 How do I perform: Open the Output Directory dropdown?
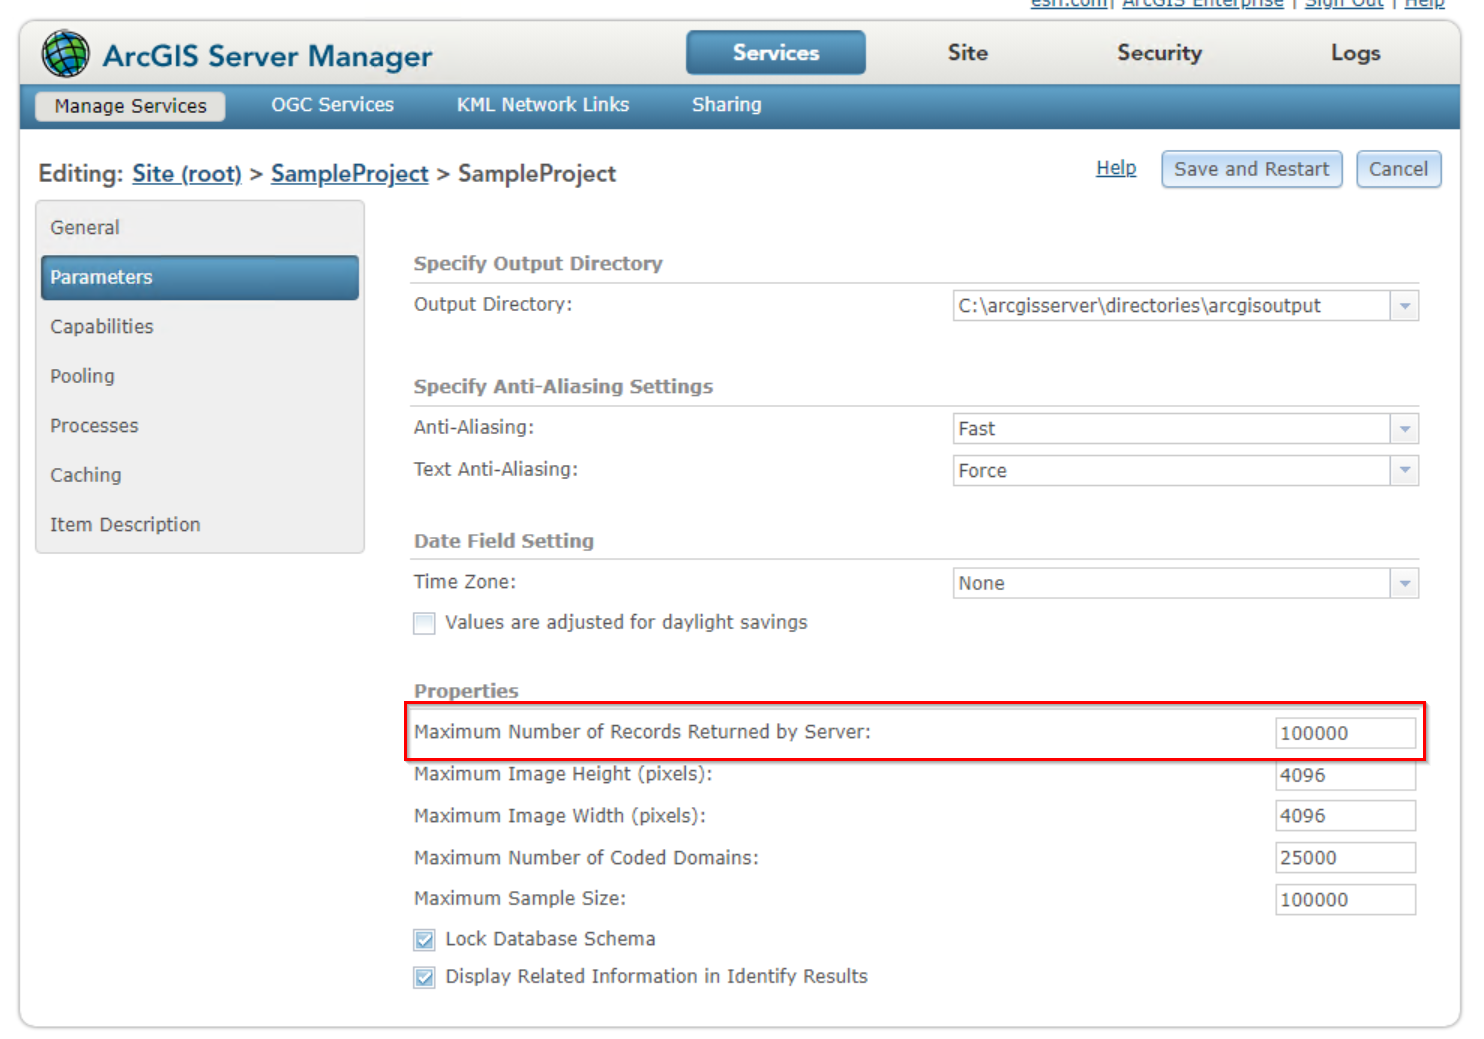point(1406,306)
